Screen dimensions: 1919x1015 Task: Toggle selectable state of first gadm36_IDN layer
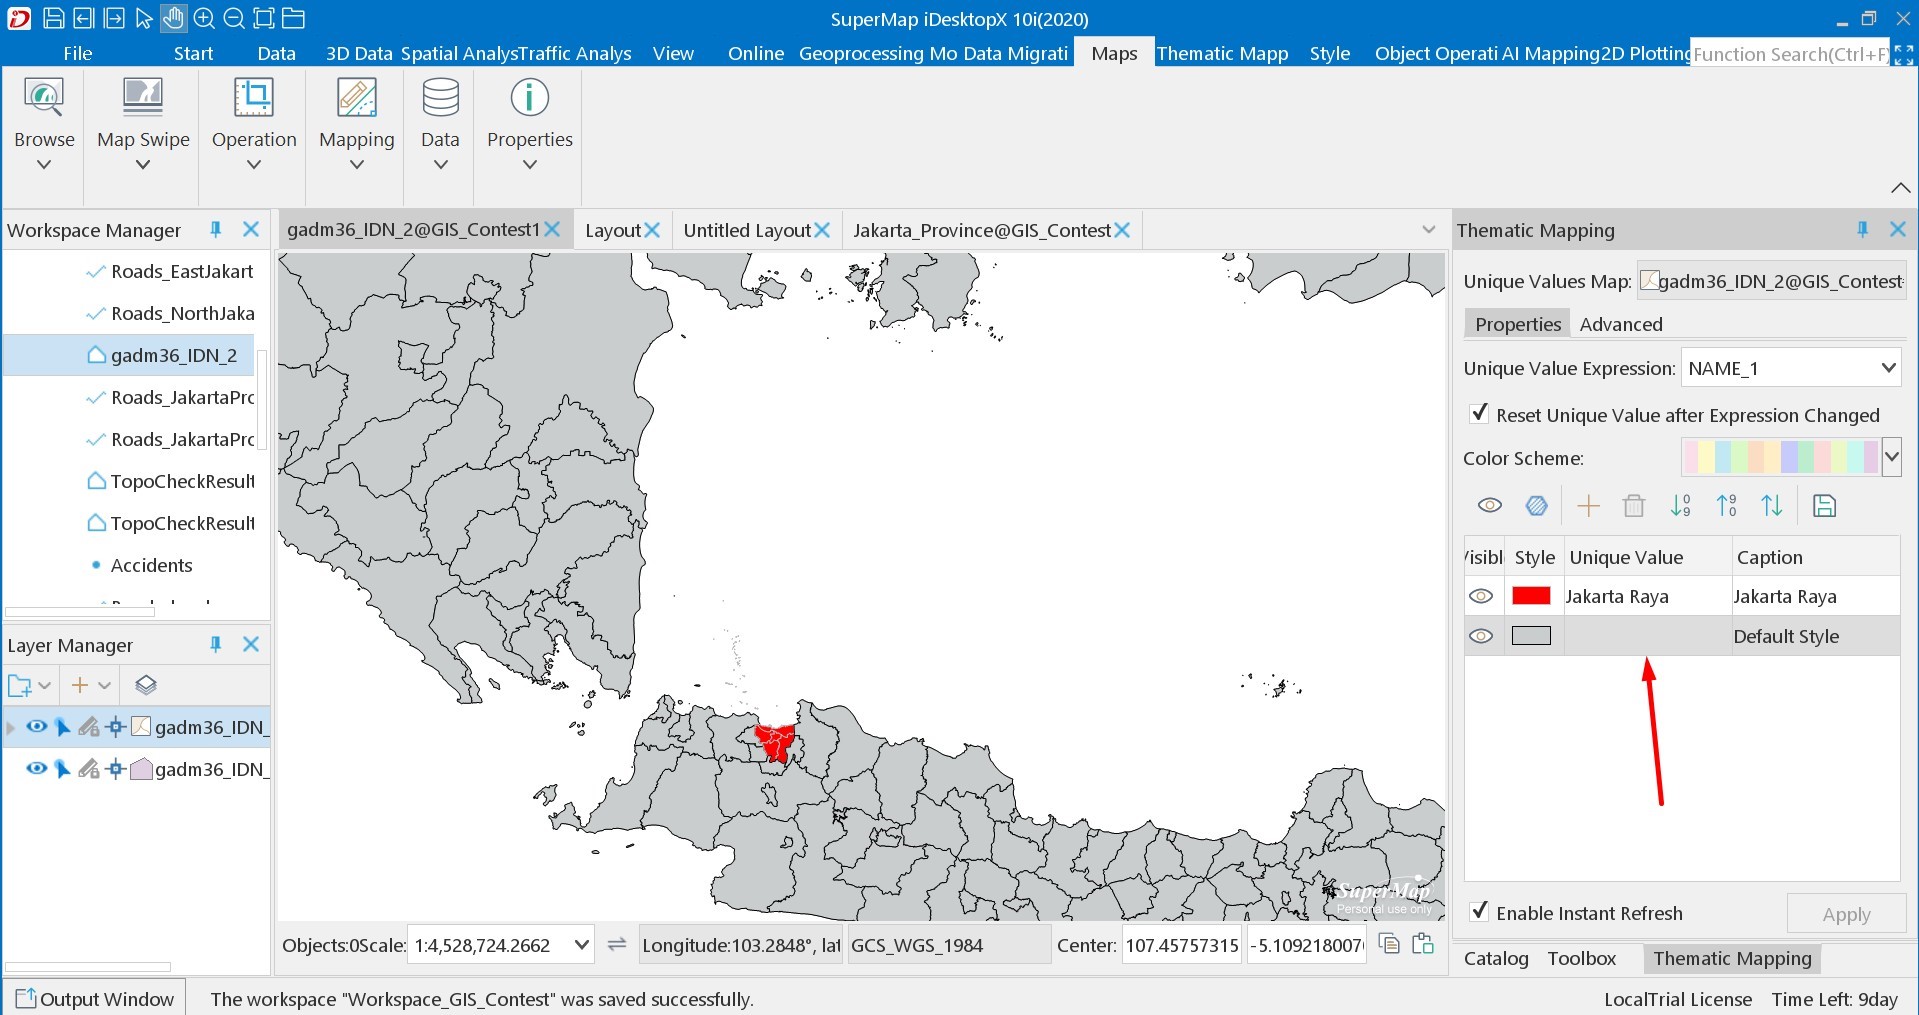click(x=62, y=727)
